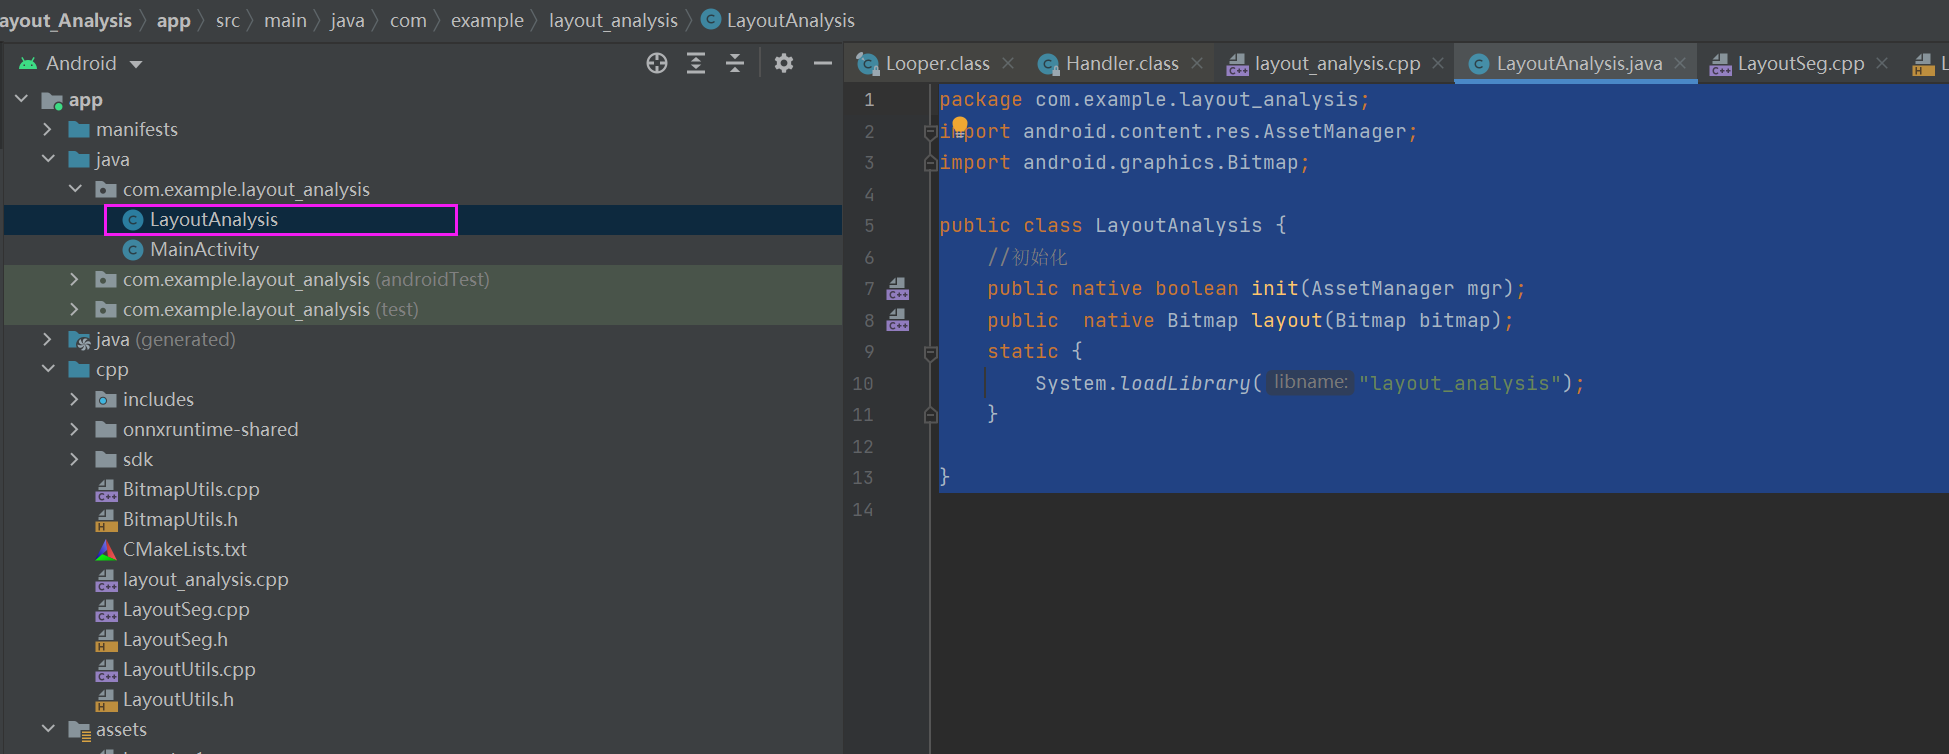Viewport: 1949px width, 754px height.
Task: Click the Expand All icon in project panel
Action: tap(696, 63)
